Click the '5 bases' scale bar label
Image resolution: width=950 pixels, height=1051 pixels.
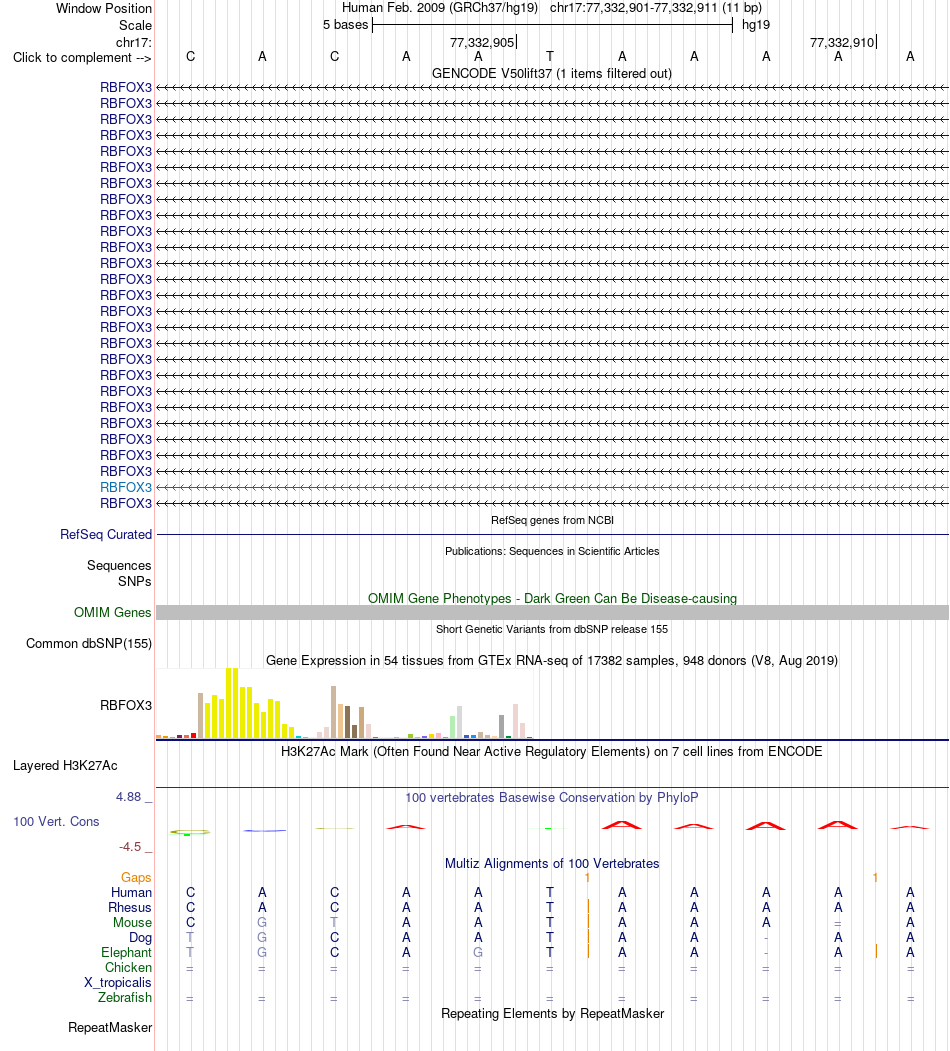(x=345, y=25)
